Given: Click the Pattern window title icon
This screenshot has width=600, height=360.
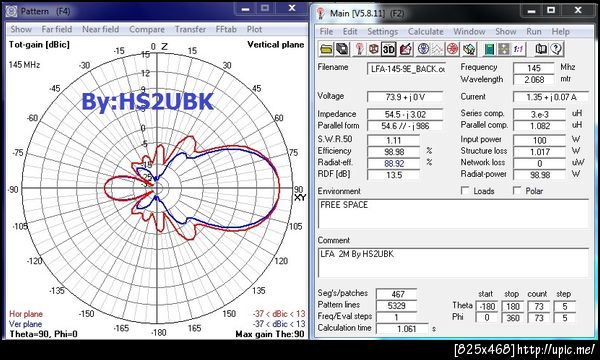Looking at the screenshot, I should click(11, 11).
